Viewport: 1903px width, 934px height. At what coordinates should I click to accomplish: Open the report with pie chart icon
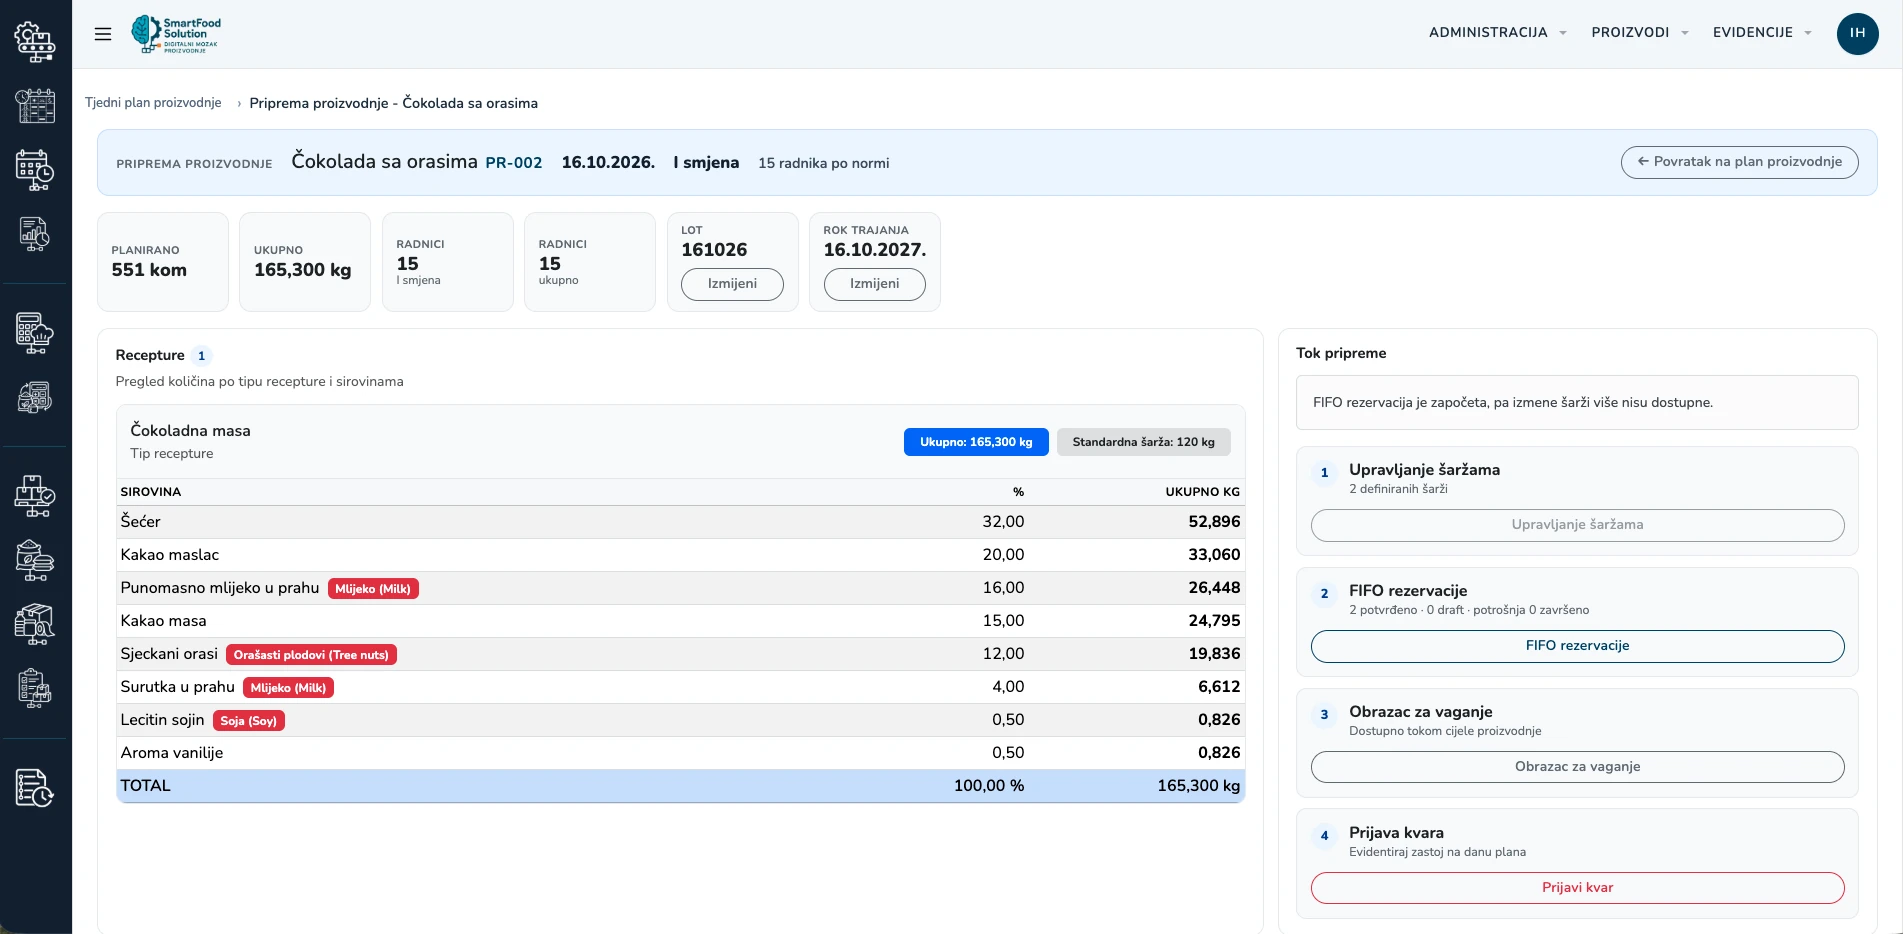pyautogui.click(x=35, y=234)
